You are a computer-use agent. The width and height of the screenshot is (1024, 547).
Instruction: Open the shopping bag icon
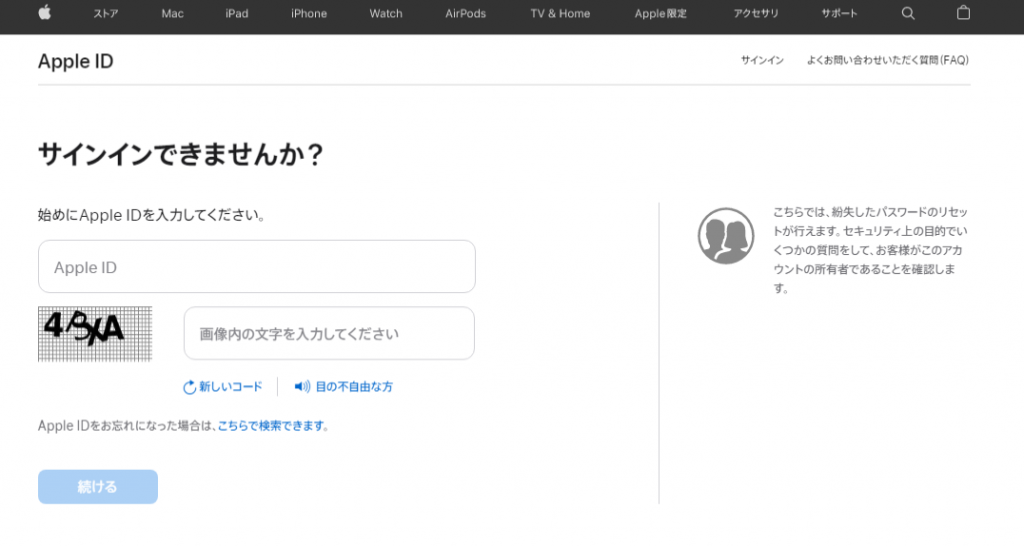coord(963,12)
